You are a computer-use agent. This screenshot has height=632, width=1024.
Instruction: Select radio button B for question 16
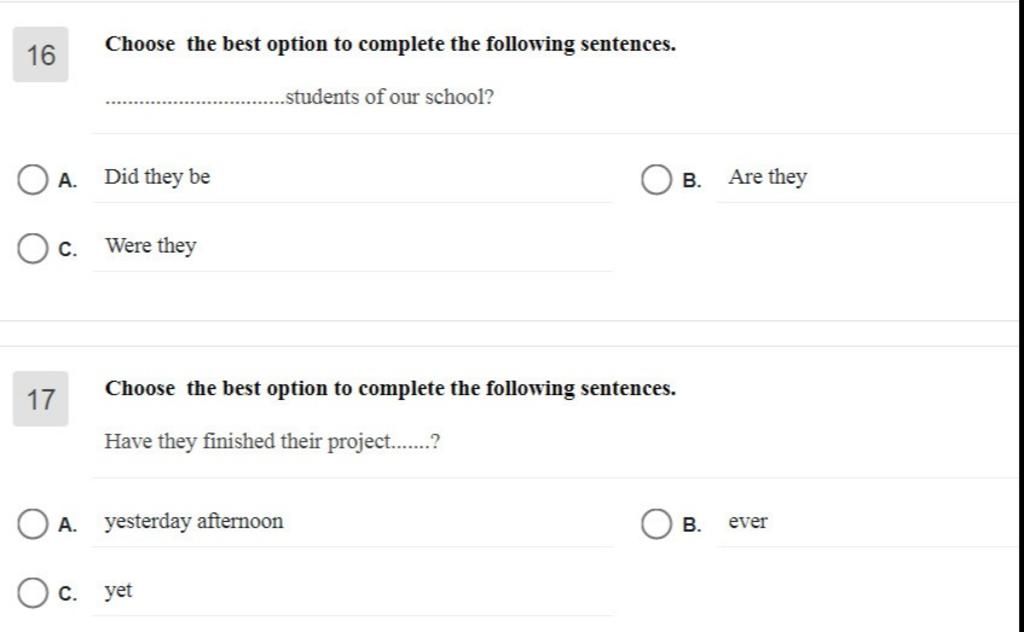(x=656, y=180)
